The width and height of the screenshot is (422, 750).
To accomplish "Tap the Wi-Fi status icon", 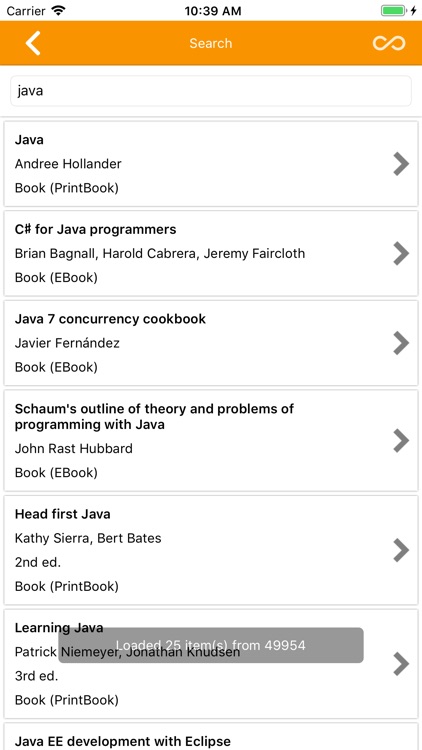I will click(x=58, y=11).
